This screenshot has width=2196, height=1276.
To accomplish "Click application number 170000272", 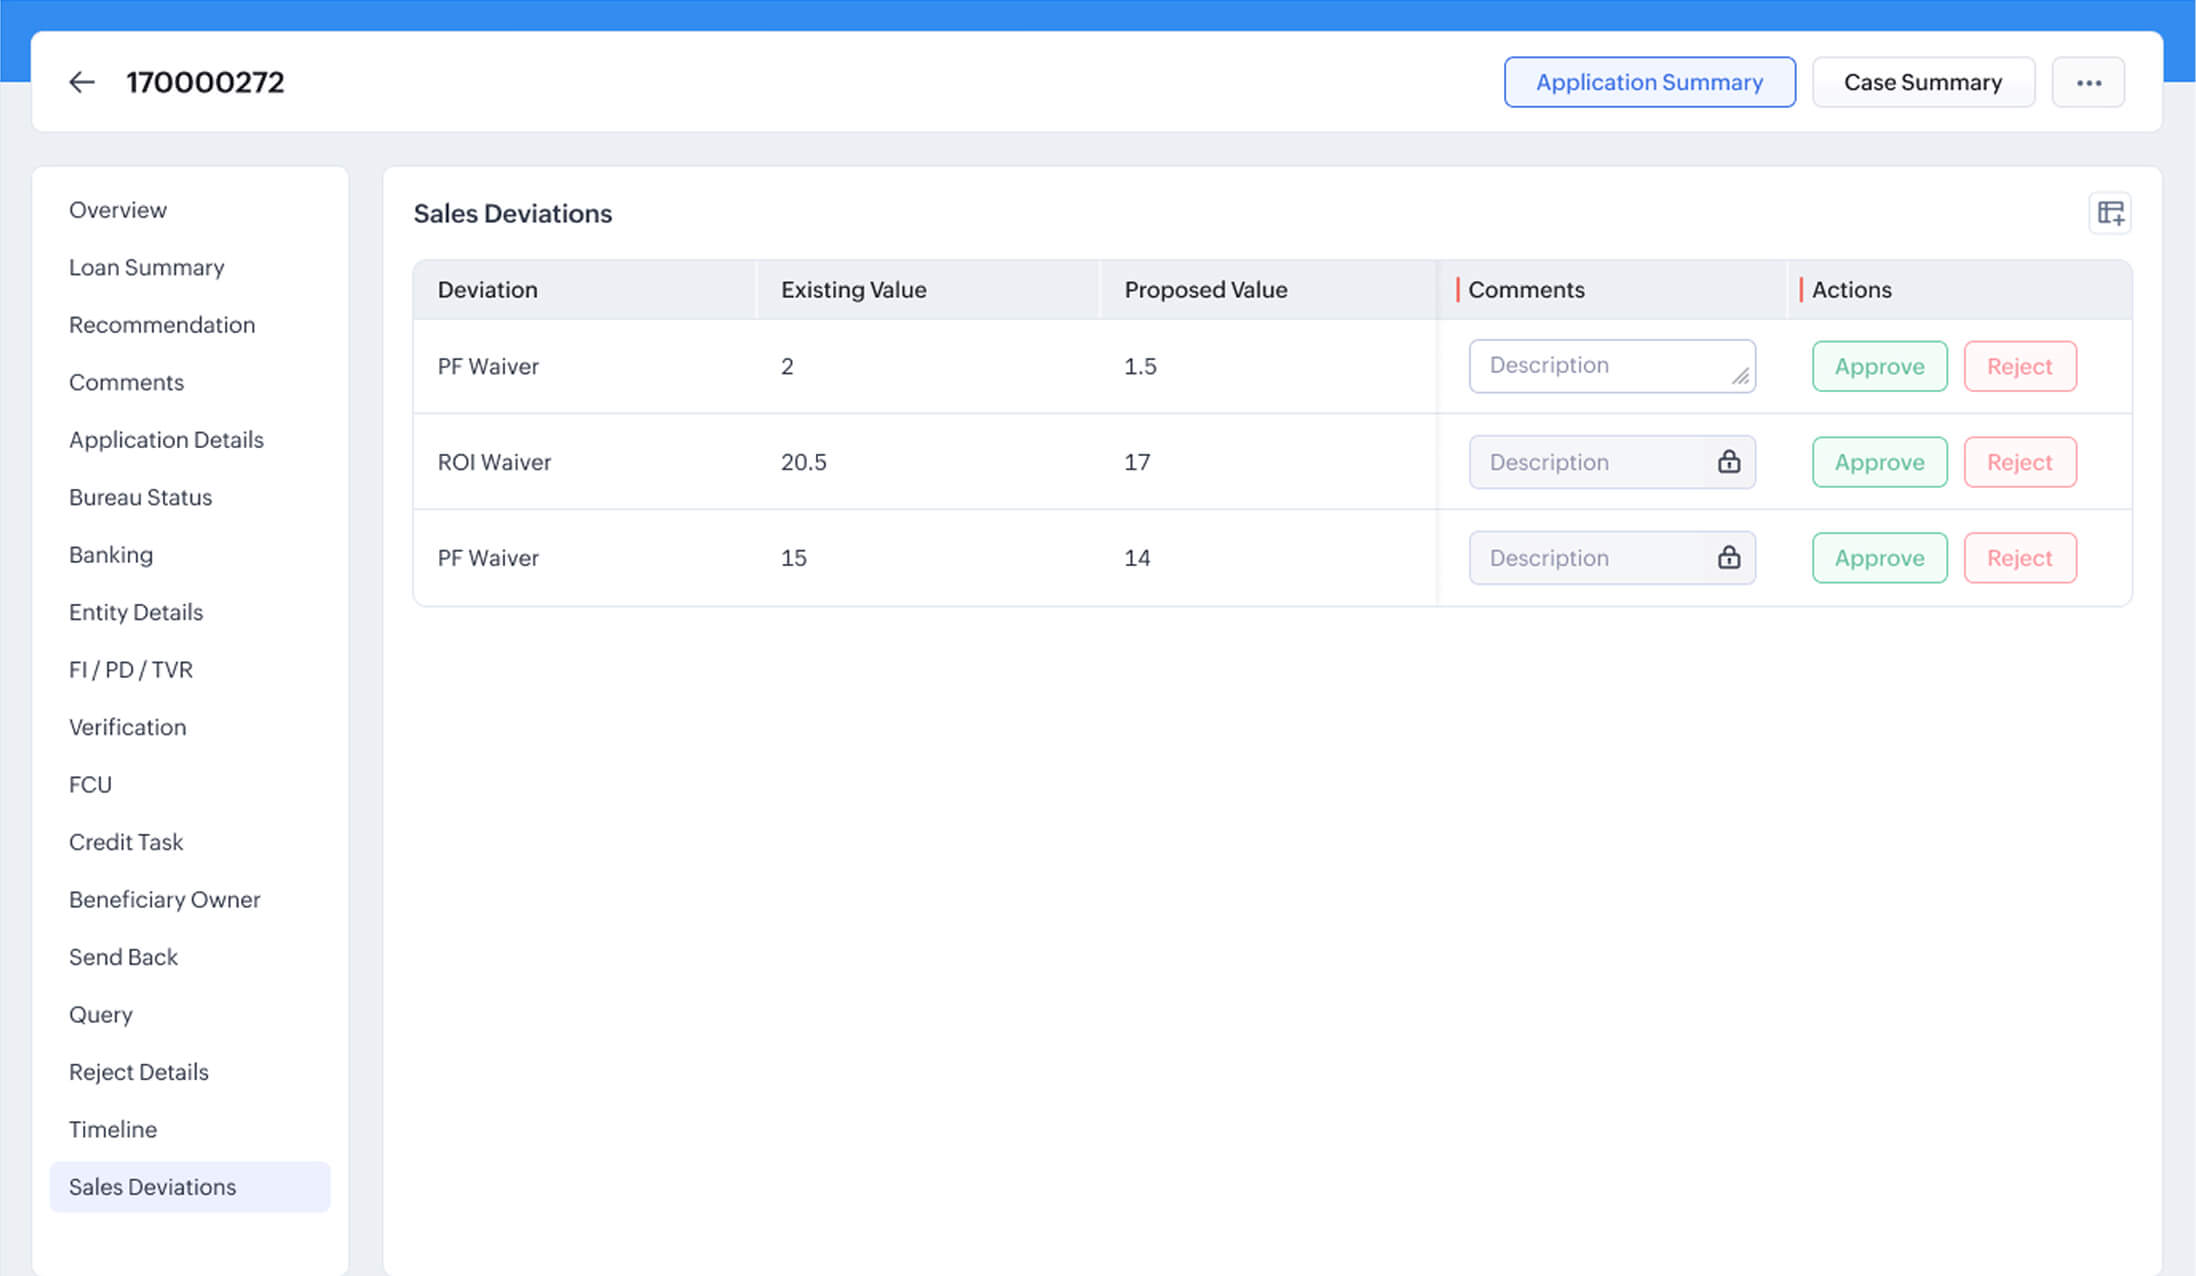I will point(205,82).
